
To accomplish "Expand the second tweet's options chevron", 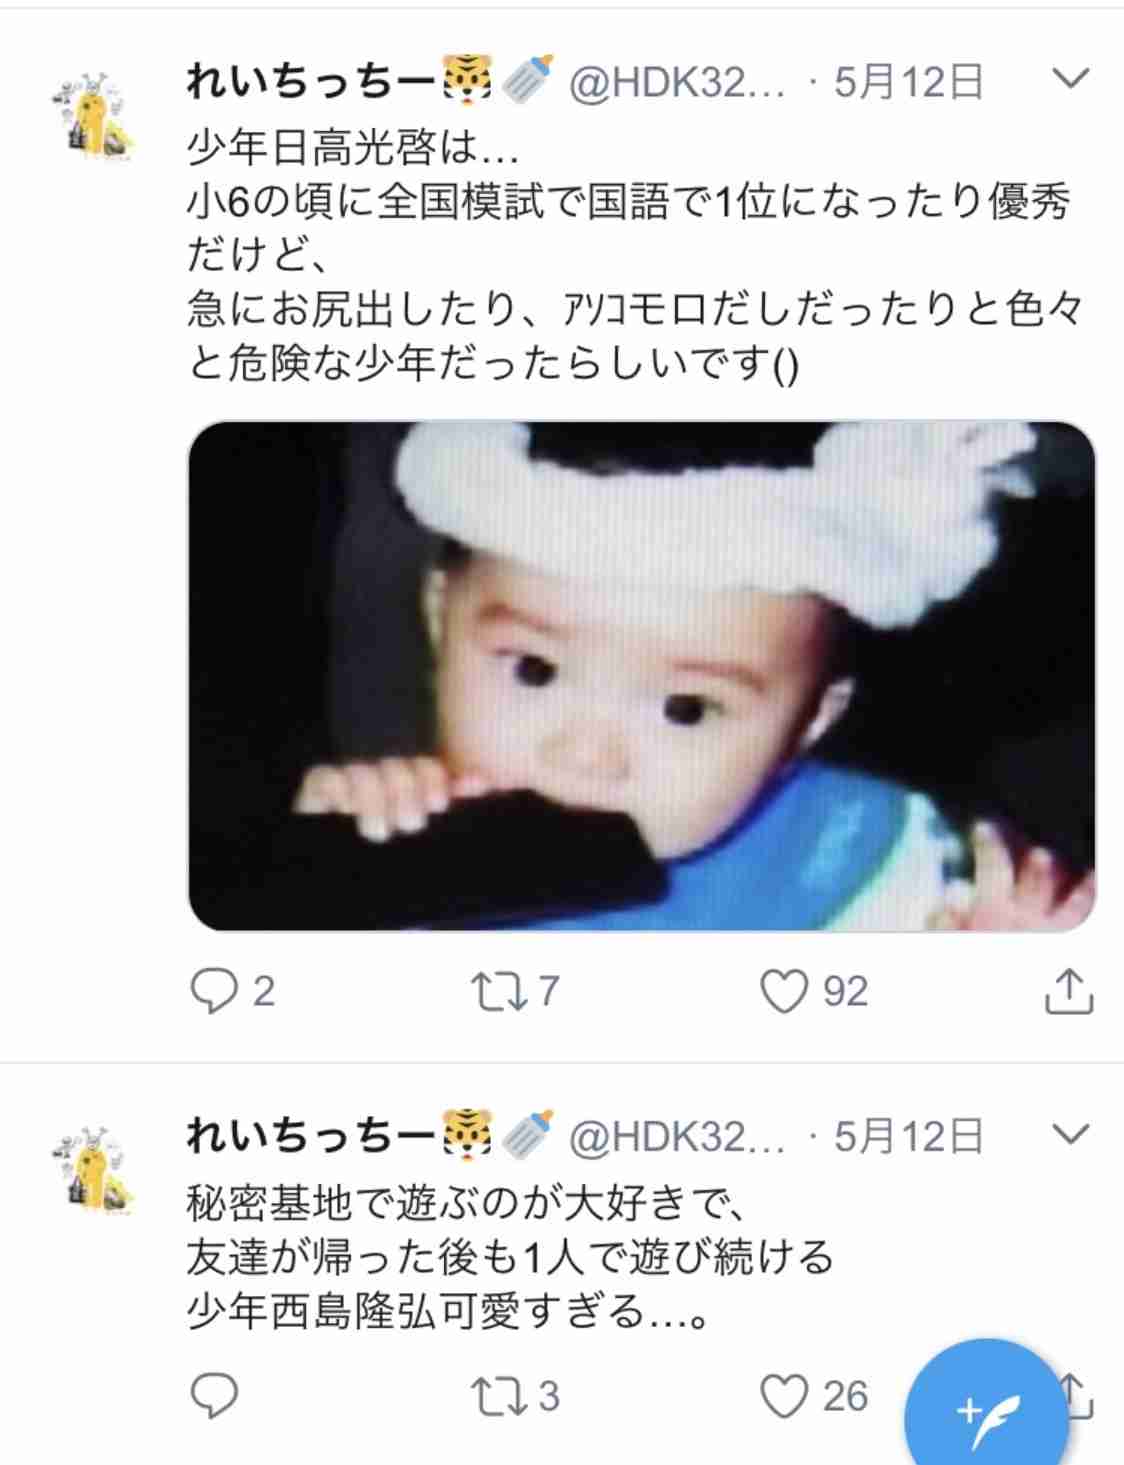I will pos(1071,1134).
